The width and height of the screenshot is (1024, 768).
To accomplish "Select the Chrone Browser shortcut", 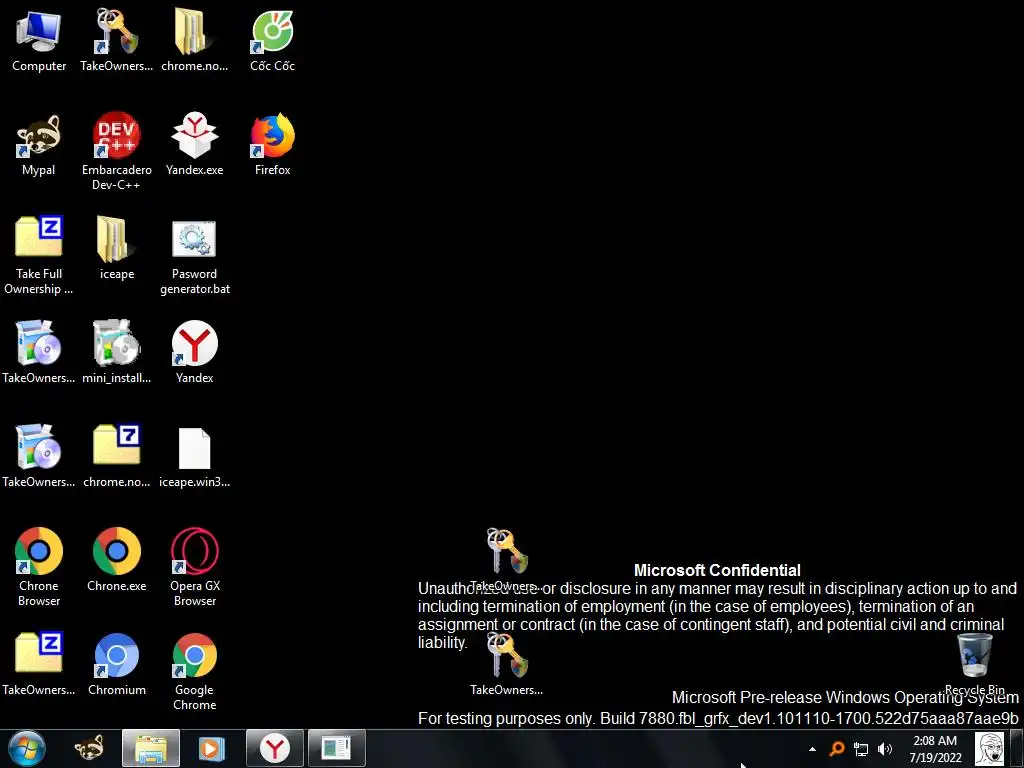I will [x=39, y=568].
